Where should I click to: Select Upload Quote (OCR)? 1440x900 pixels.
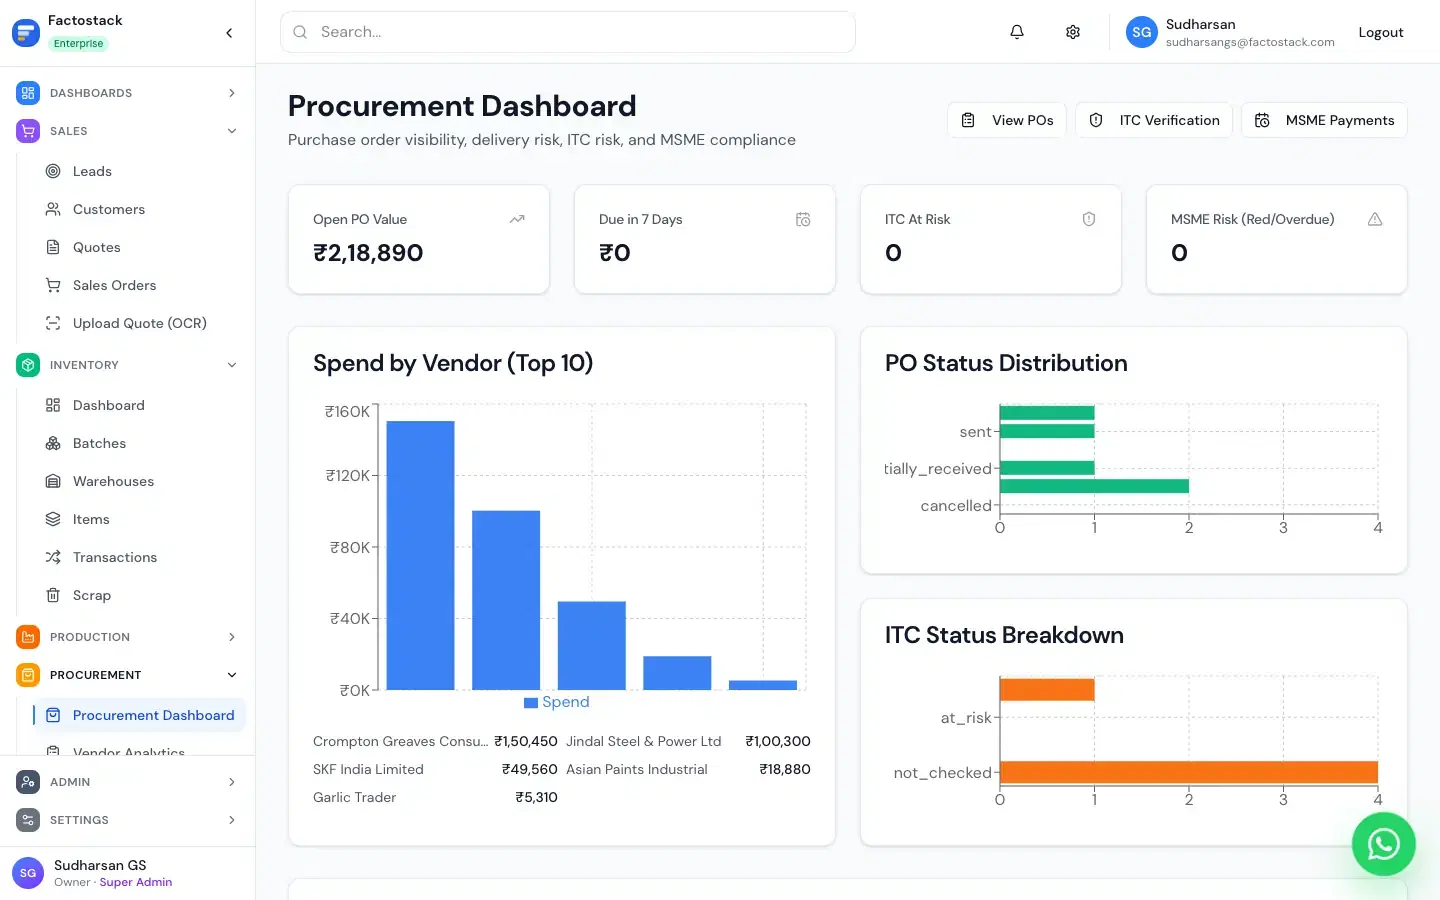pyautogui.click(x=139, y=323)
